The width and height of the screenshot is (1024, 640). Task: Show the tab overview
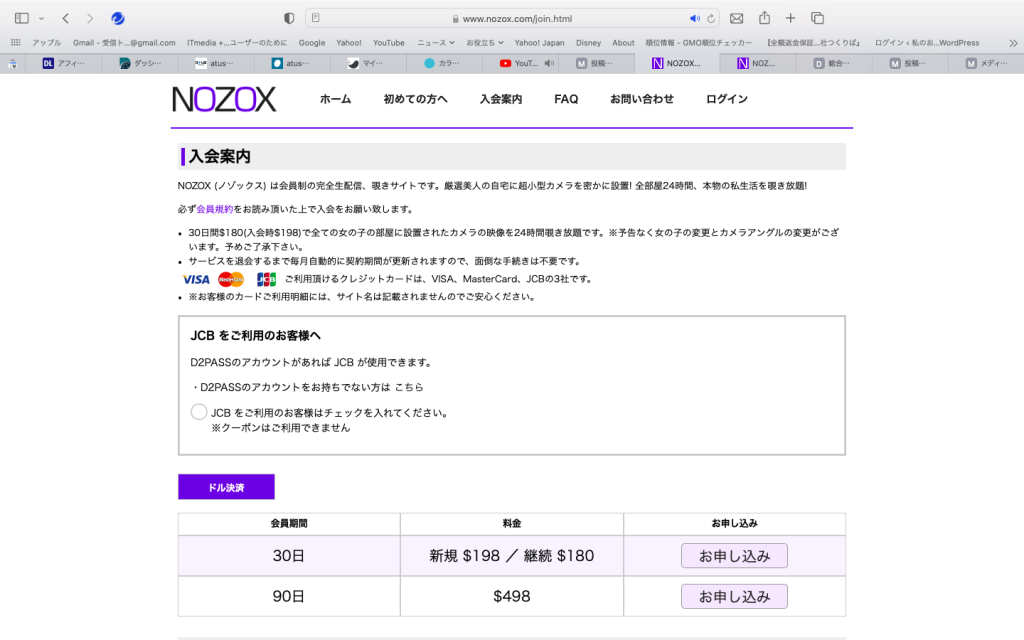click(x=817, y=18)
